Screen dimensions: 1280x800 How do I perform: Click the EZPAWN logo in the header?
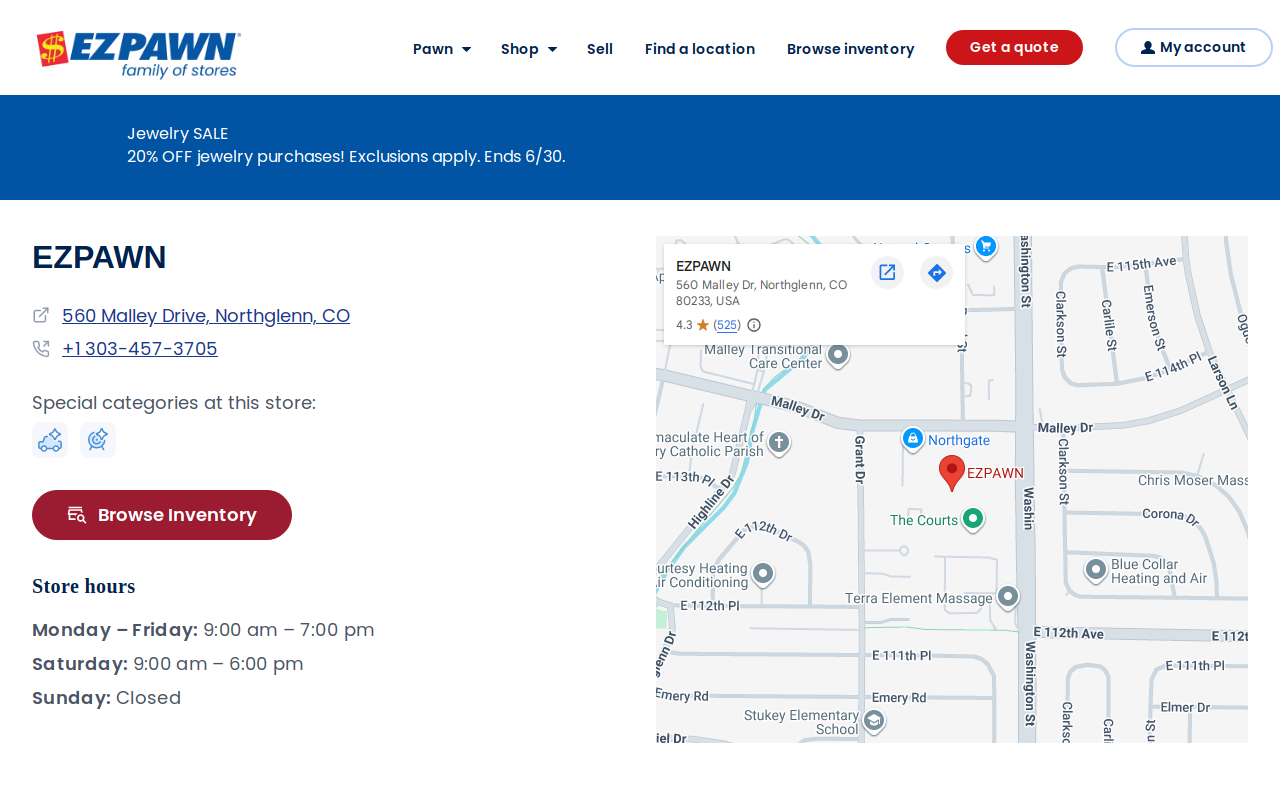click(138, 55)
